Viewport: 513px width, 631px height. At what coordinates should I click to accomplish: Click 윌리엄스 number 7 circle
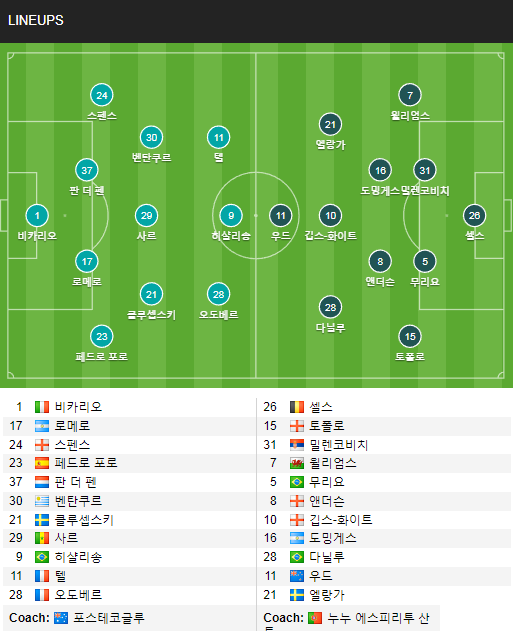coord(410,95)
